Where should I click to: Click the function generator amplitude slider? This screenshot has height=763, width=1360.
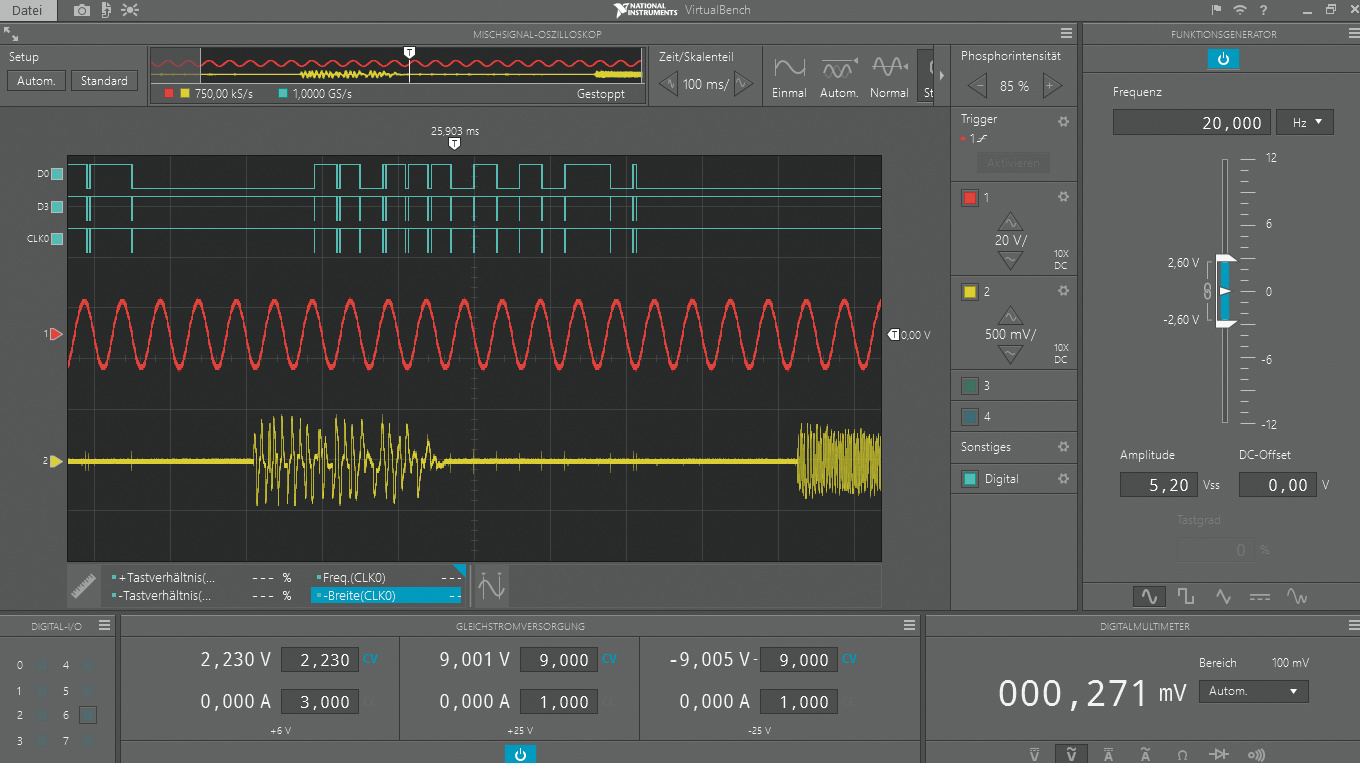pyautogui.click(x=1223, y=291)
